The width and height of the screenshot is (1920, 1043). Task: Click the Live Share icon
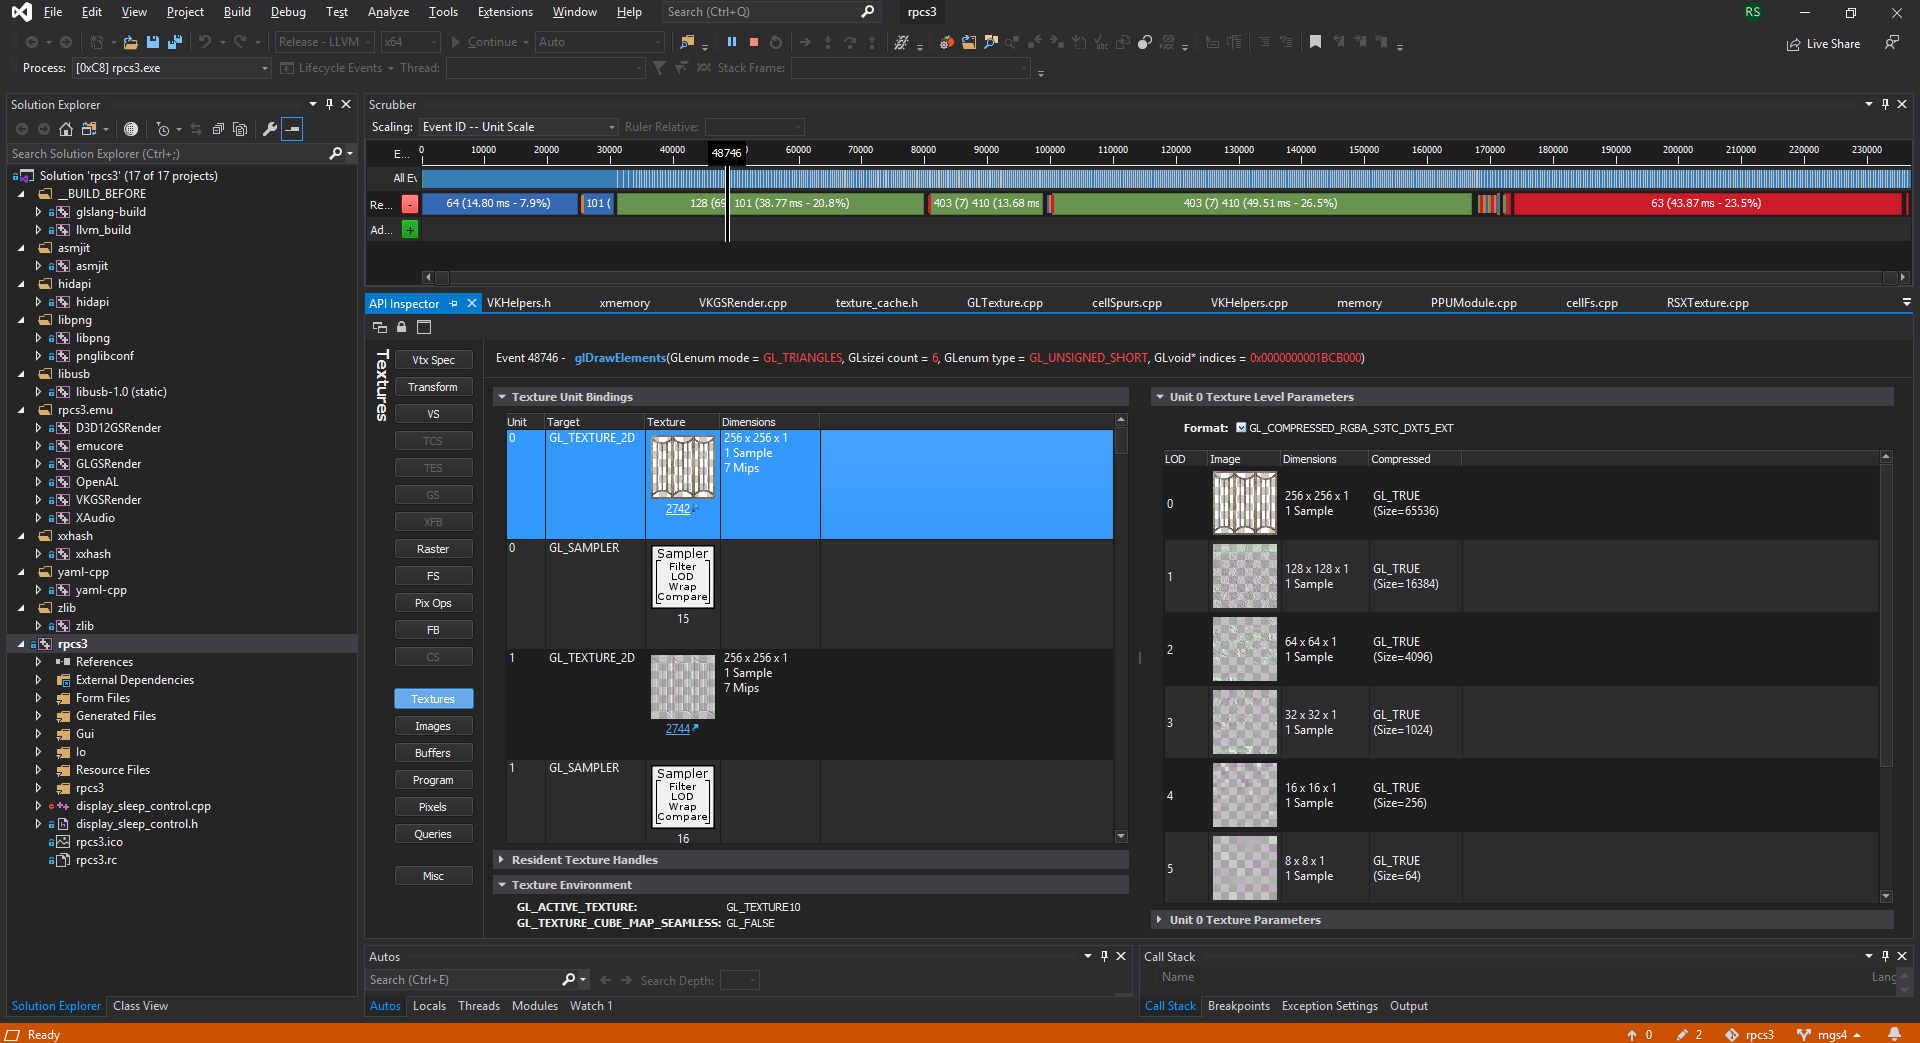1793,44
